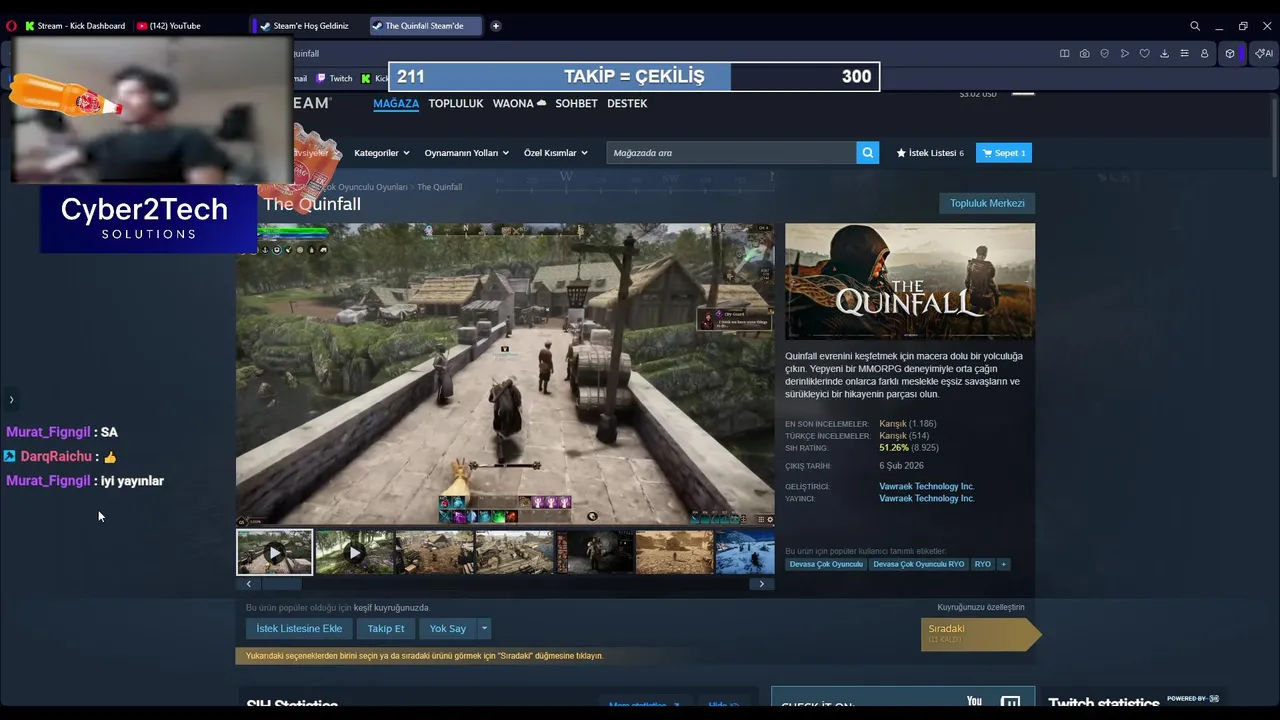Open the ad-blocker shield icon
The height and width of the screenshot is (720, 1280).
pyautogui.click(x=1104, y=53)
